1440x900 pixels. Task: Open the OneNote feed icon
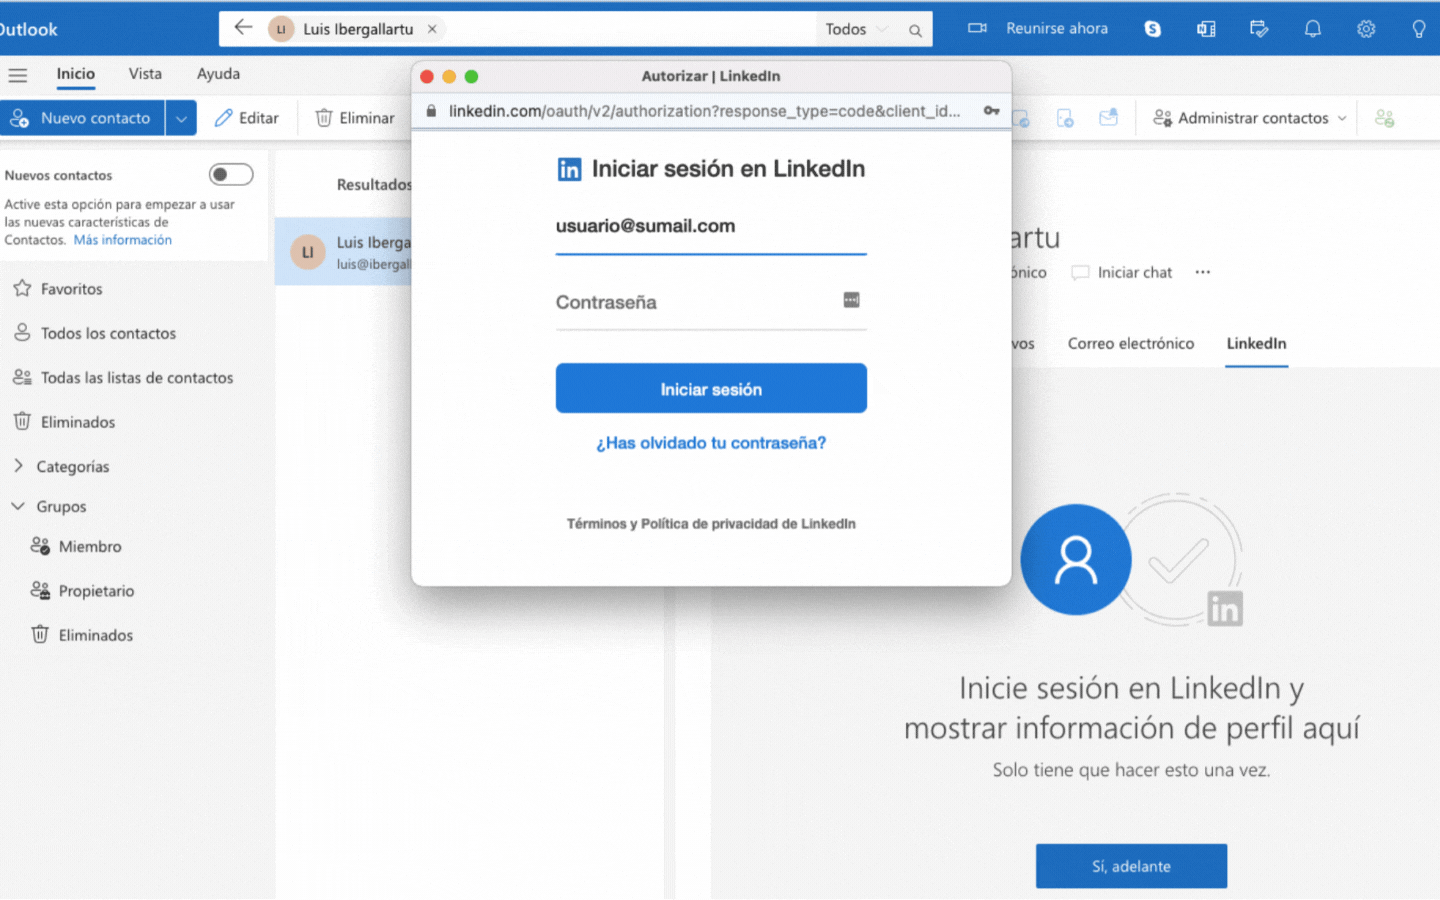1206,29
